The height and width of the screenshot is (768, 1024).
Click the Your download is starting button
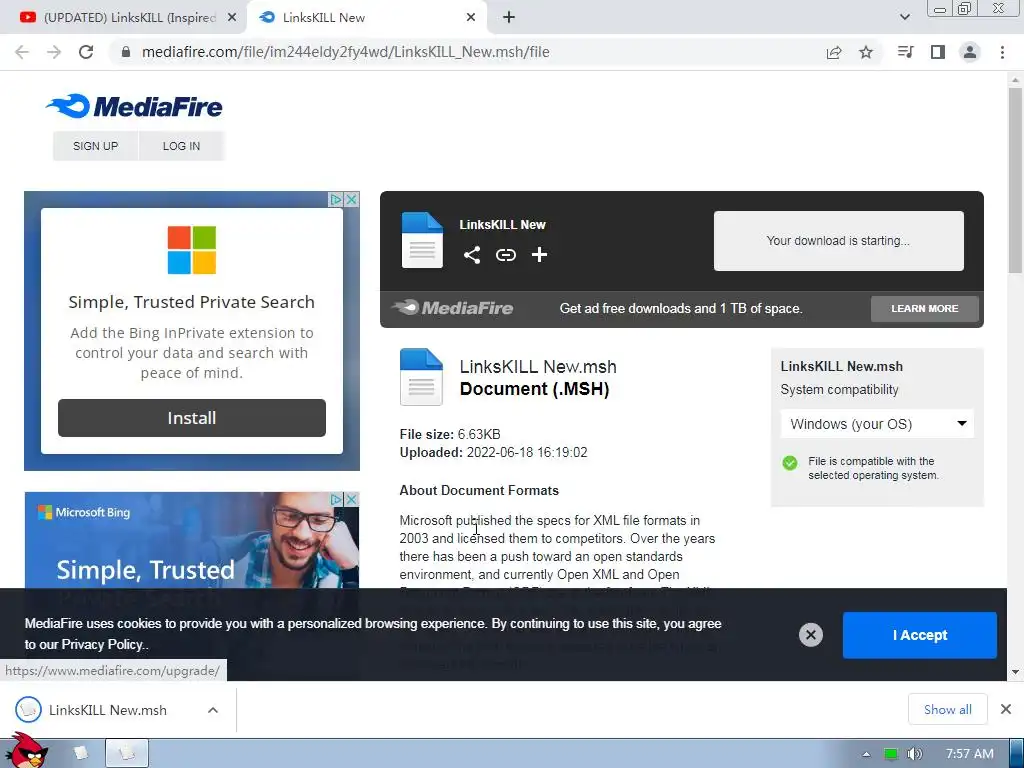[839, 240]
